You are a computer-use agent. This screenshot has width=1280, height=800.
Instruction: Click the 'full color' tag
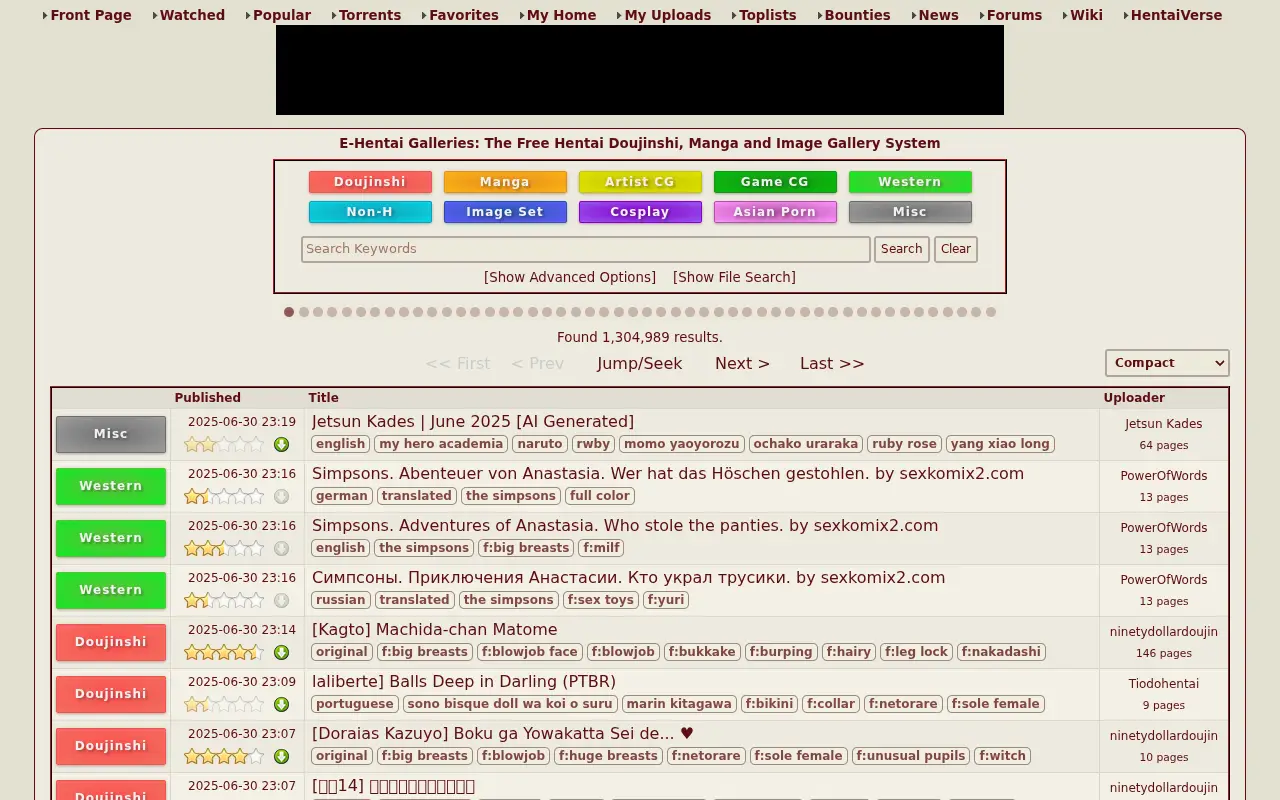[600, 496]
